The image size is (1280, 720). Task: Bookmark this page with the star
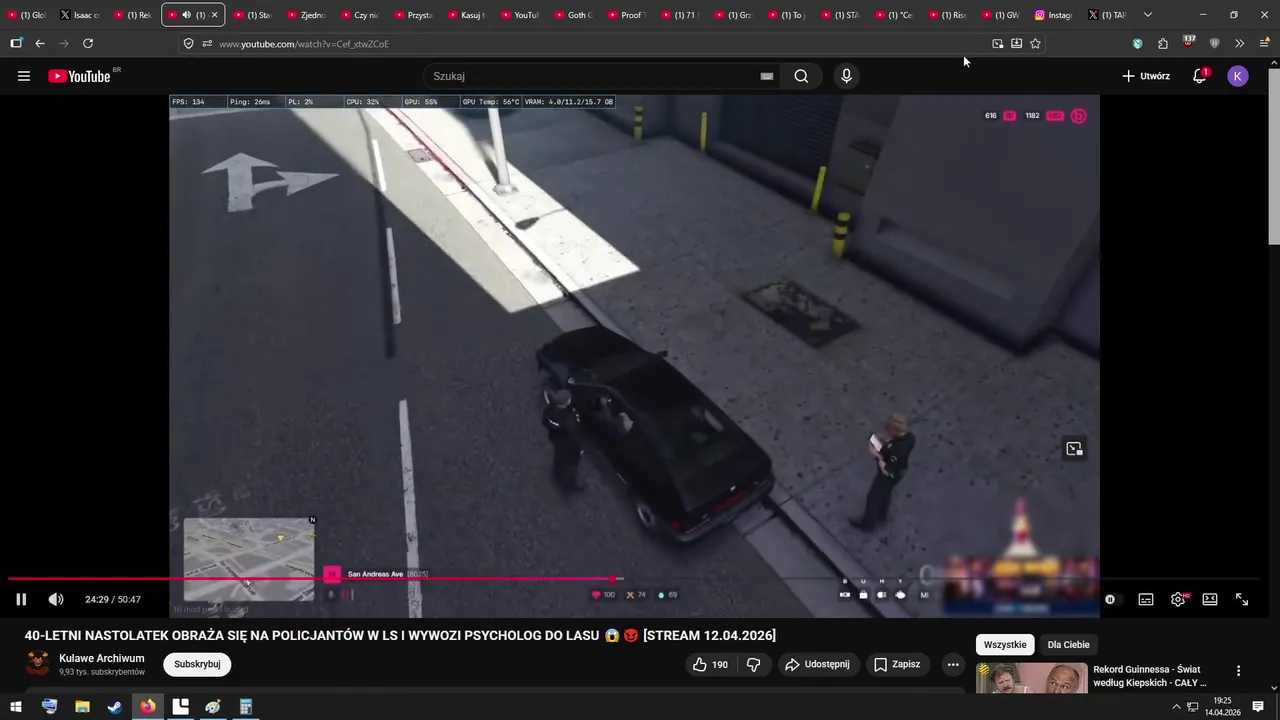(1035, 43)
